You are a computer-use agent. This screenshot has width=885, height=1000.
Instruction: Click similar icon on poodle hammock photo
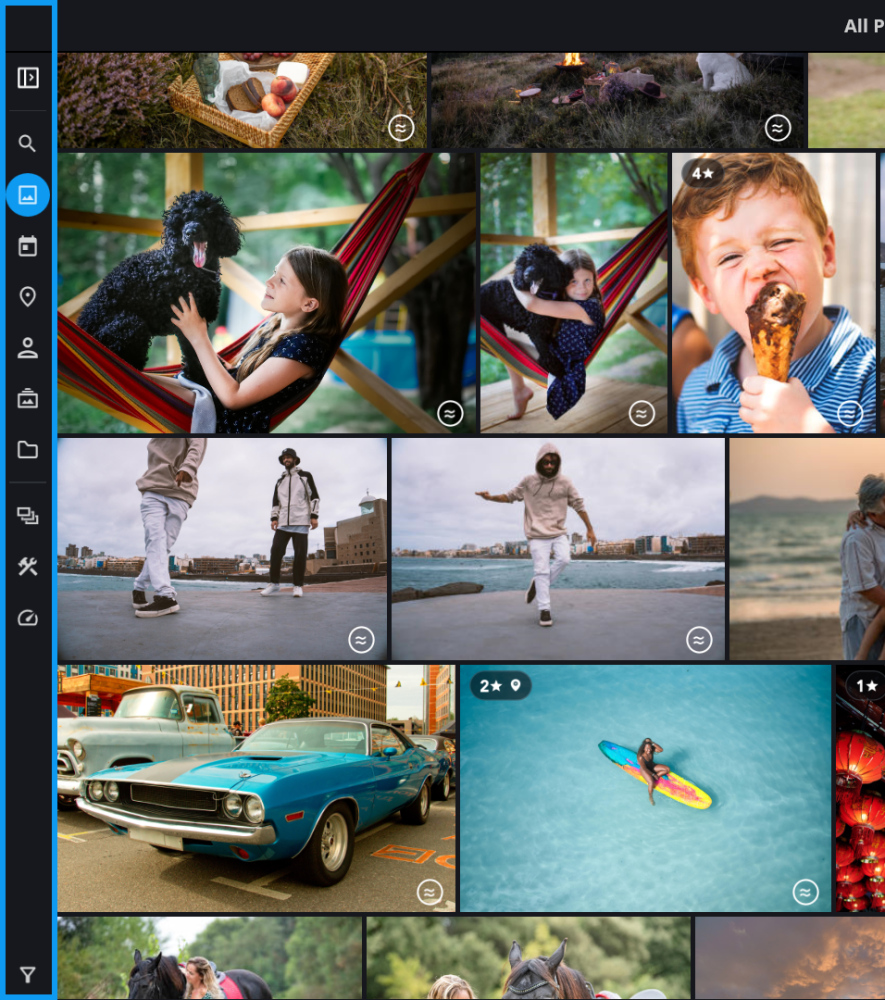[x=450, y=414]
